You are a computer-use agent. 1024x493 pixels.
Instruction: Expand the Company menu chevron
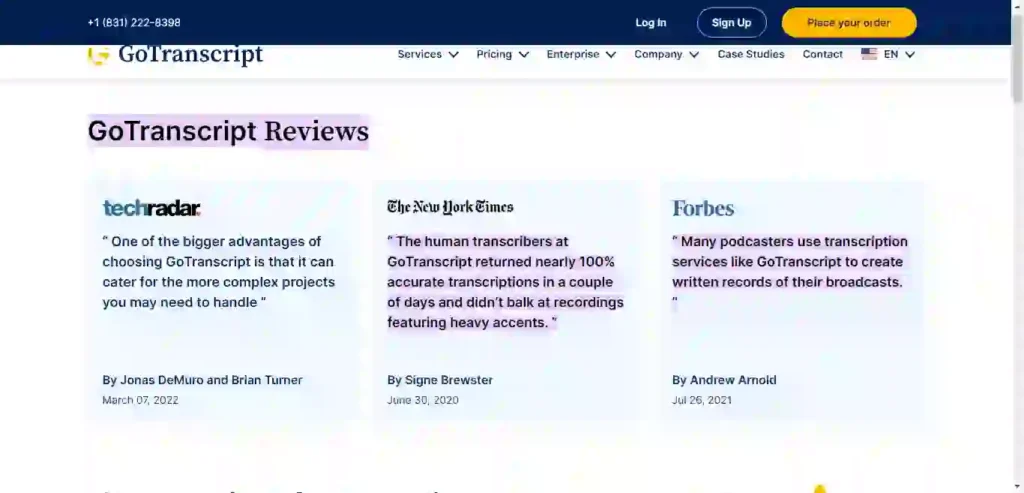[694, 55]
